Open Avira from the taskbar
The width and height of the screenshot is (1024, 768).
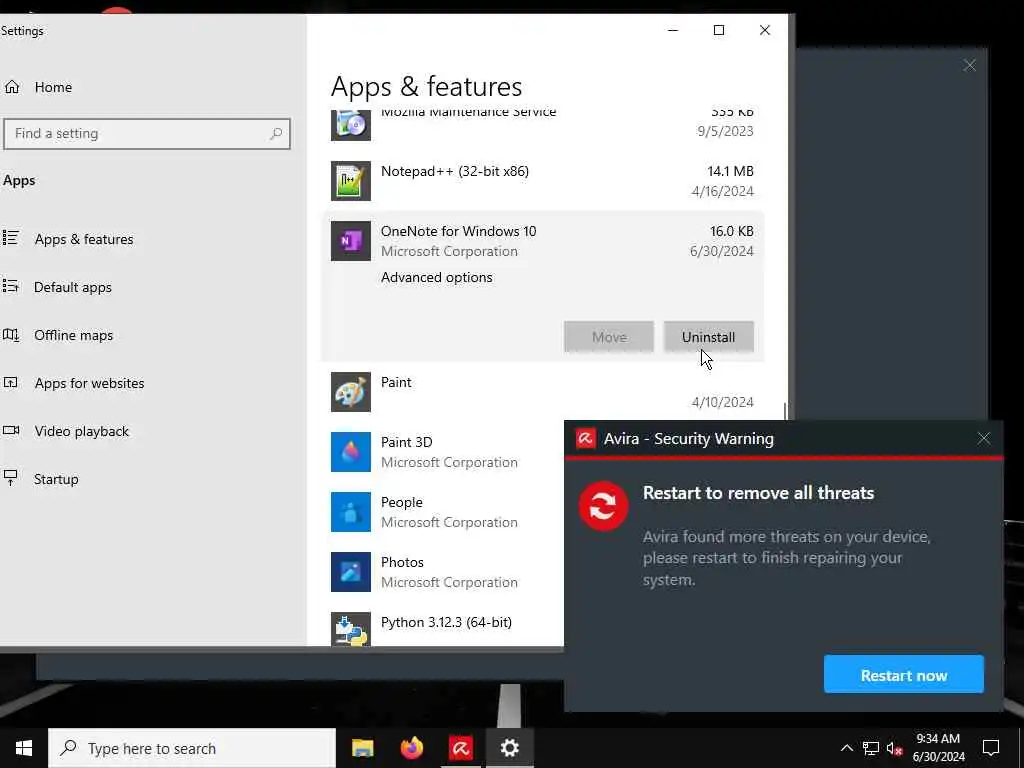point(460,748)
